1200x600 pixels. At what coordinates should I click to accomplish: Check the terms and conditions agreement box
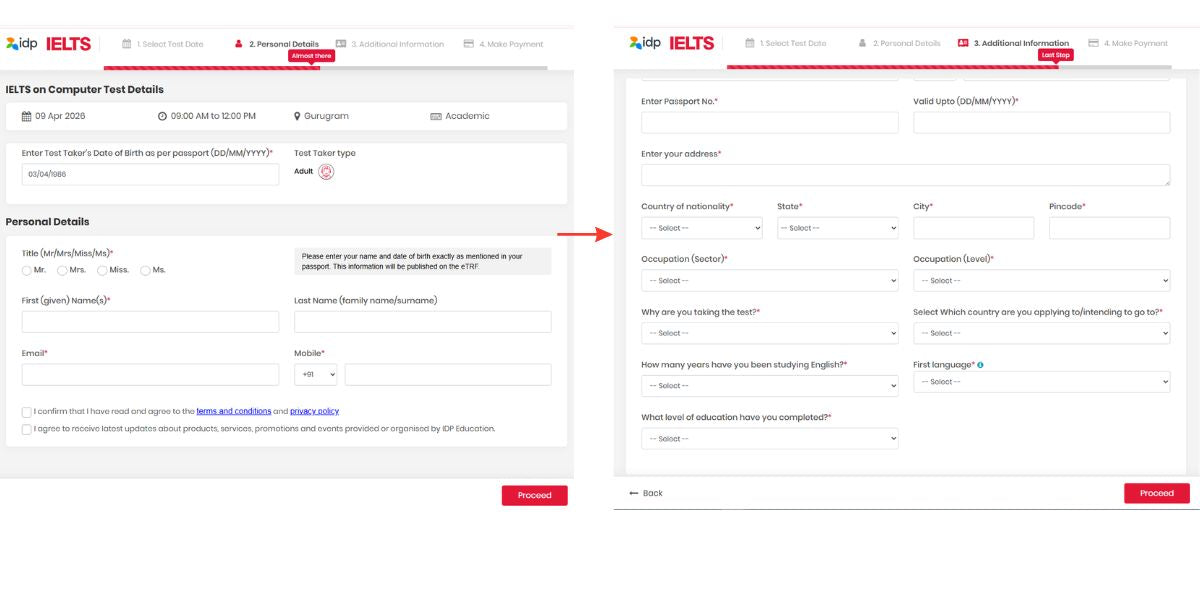(x=27, y=412)
